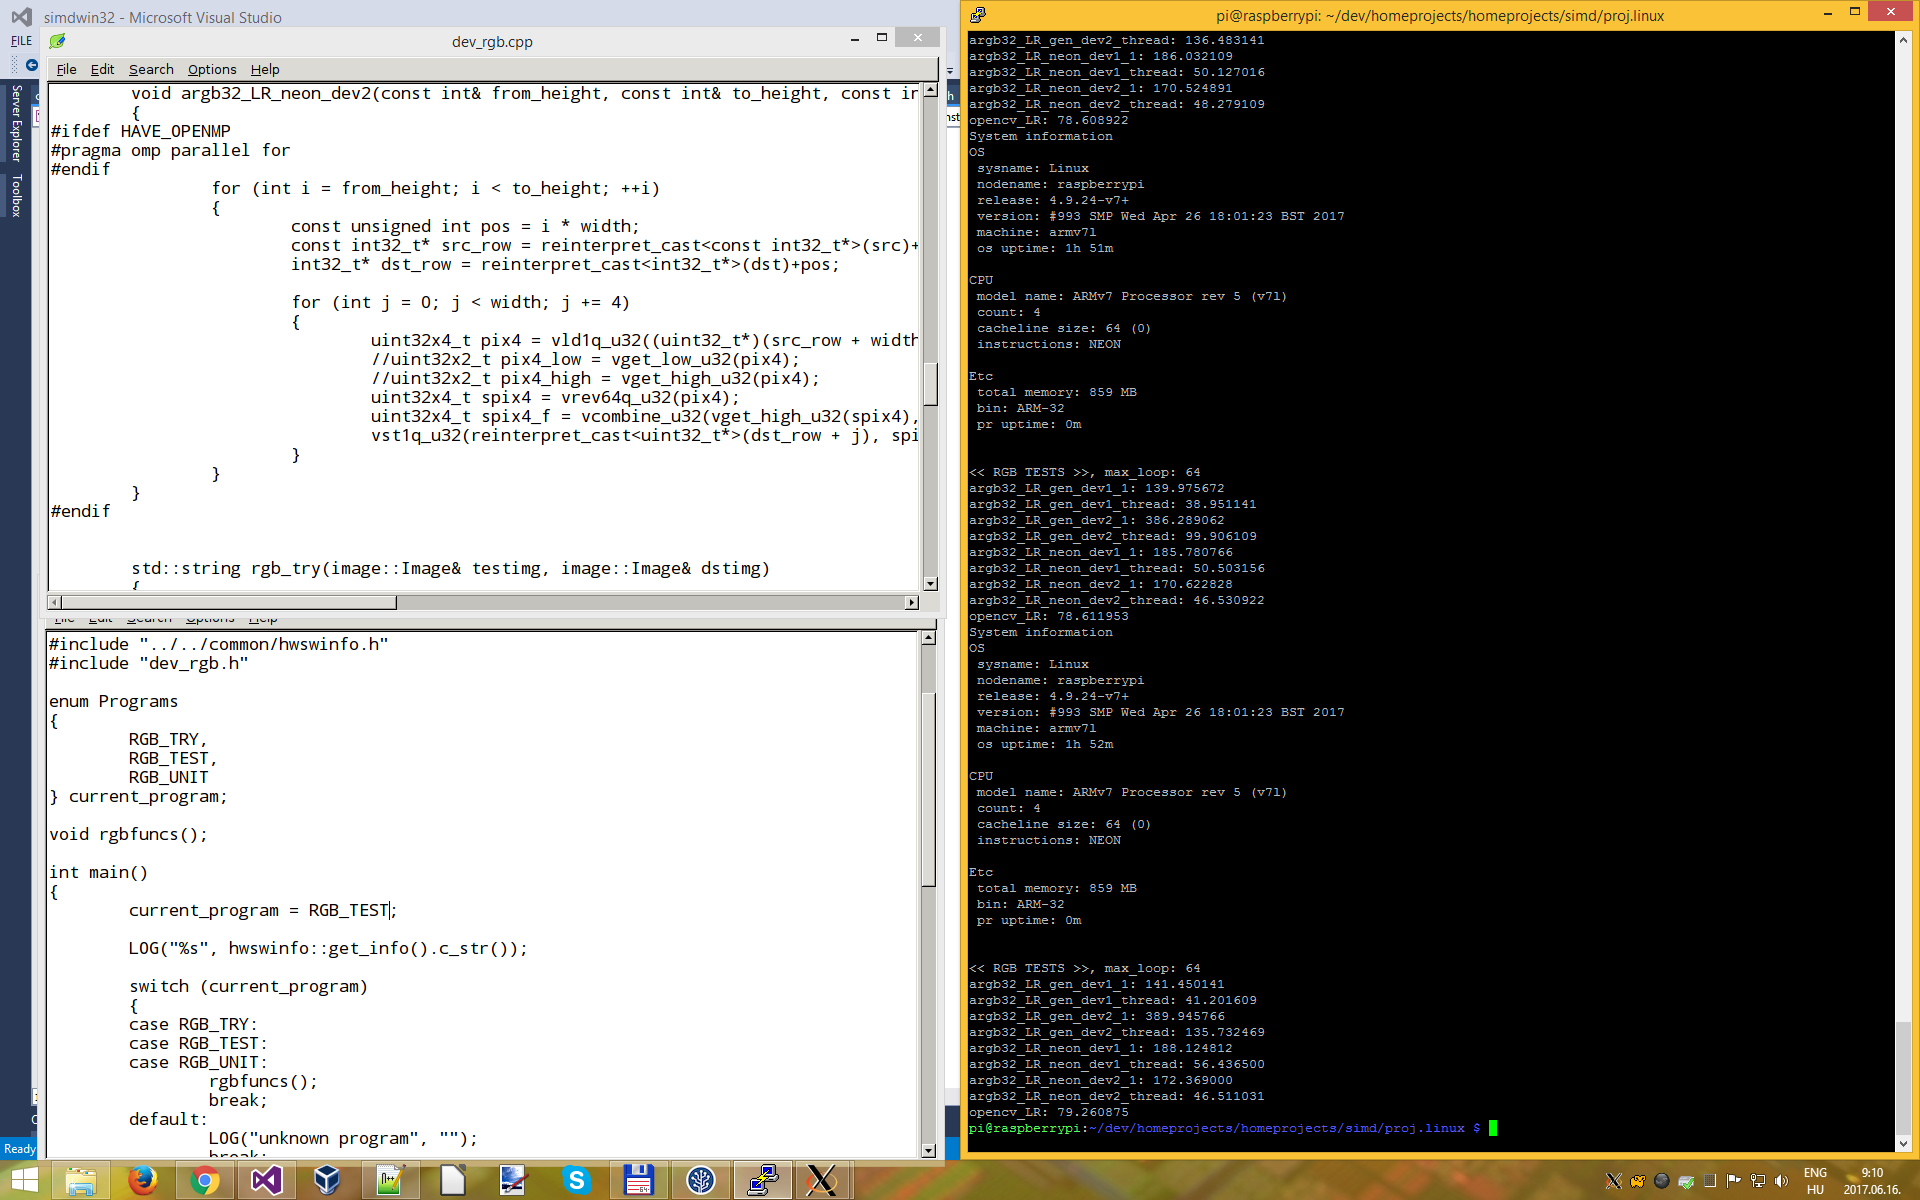Viewport: 1920px width, 1200px height.
Task: Click the clock showing 9:10 in tray
Action: click(x=1872, y=1181)
